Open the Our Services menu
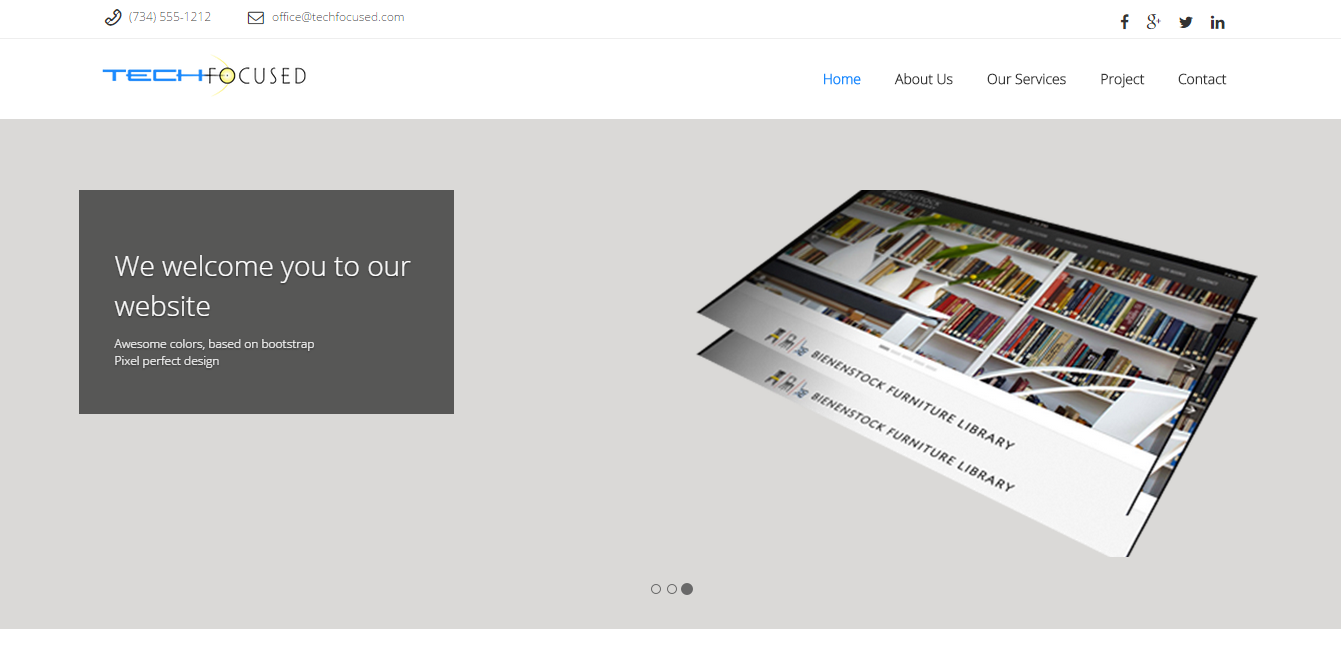Image resolution: width=1341 pixels, height=657 pixels. [x=1026, y=79]
